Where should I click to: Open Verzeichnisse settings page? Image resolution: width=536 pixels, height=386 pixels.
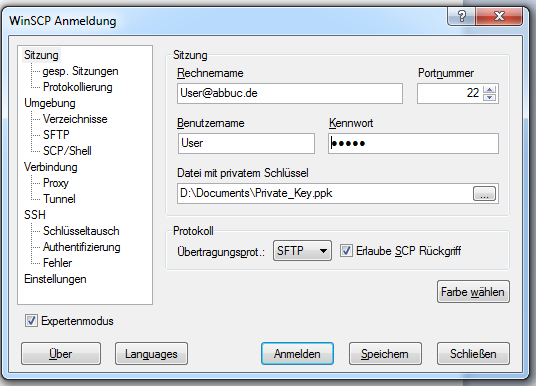(75, 119)
